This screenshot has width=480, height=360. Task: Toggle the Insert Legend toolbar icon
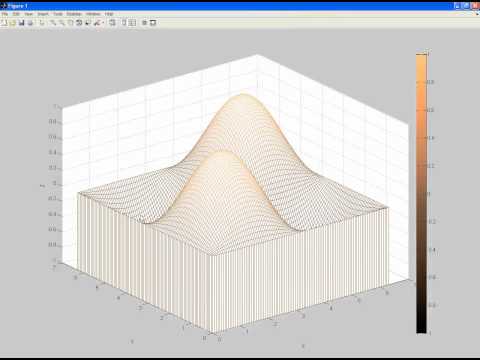[x=132, y=23]
